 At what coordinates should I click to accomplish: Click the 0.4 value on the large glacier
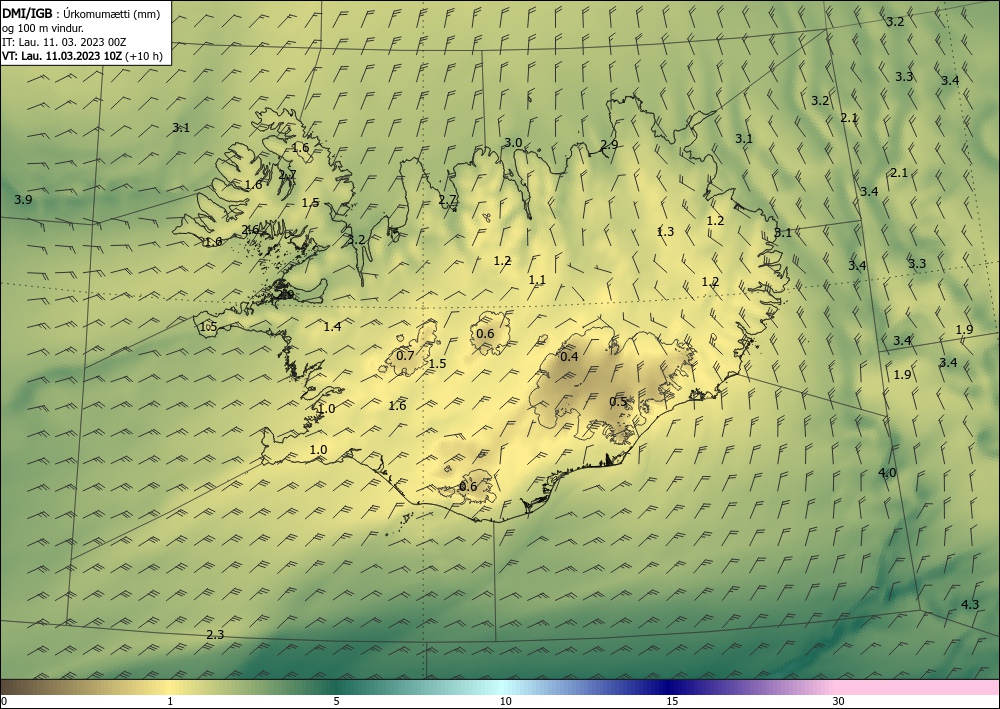569,356
